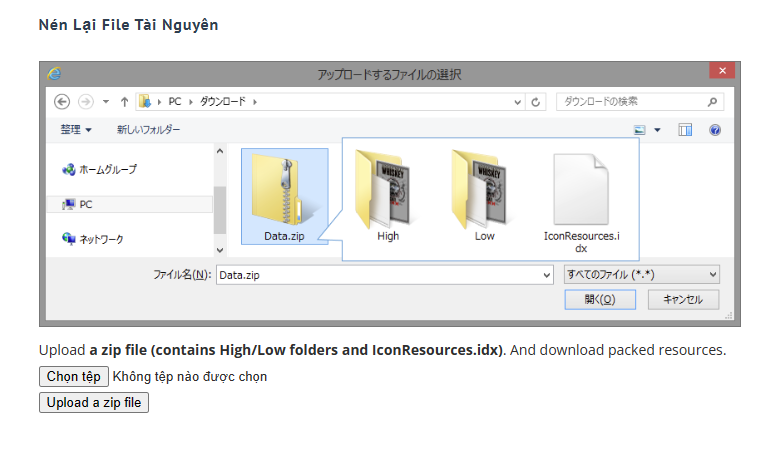Viewport: 764px width, 449px height.
Task: Click the Internet Explorer icon in title bar
Action: (x=55, y=74)
